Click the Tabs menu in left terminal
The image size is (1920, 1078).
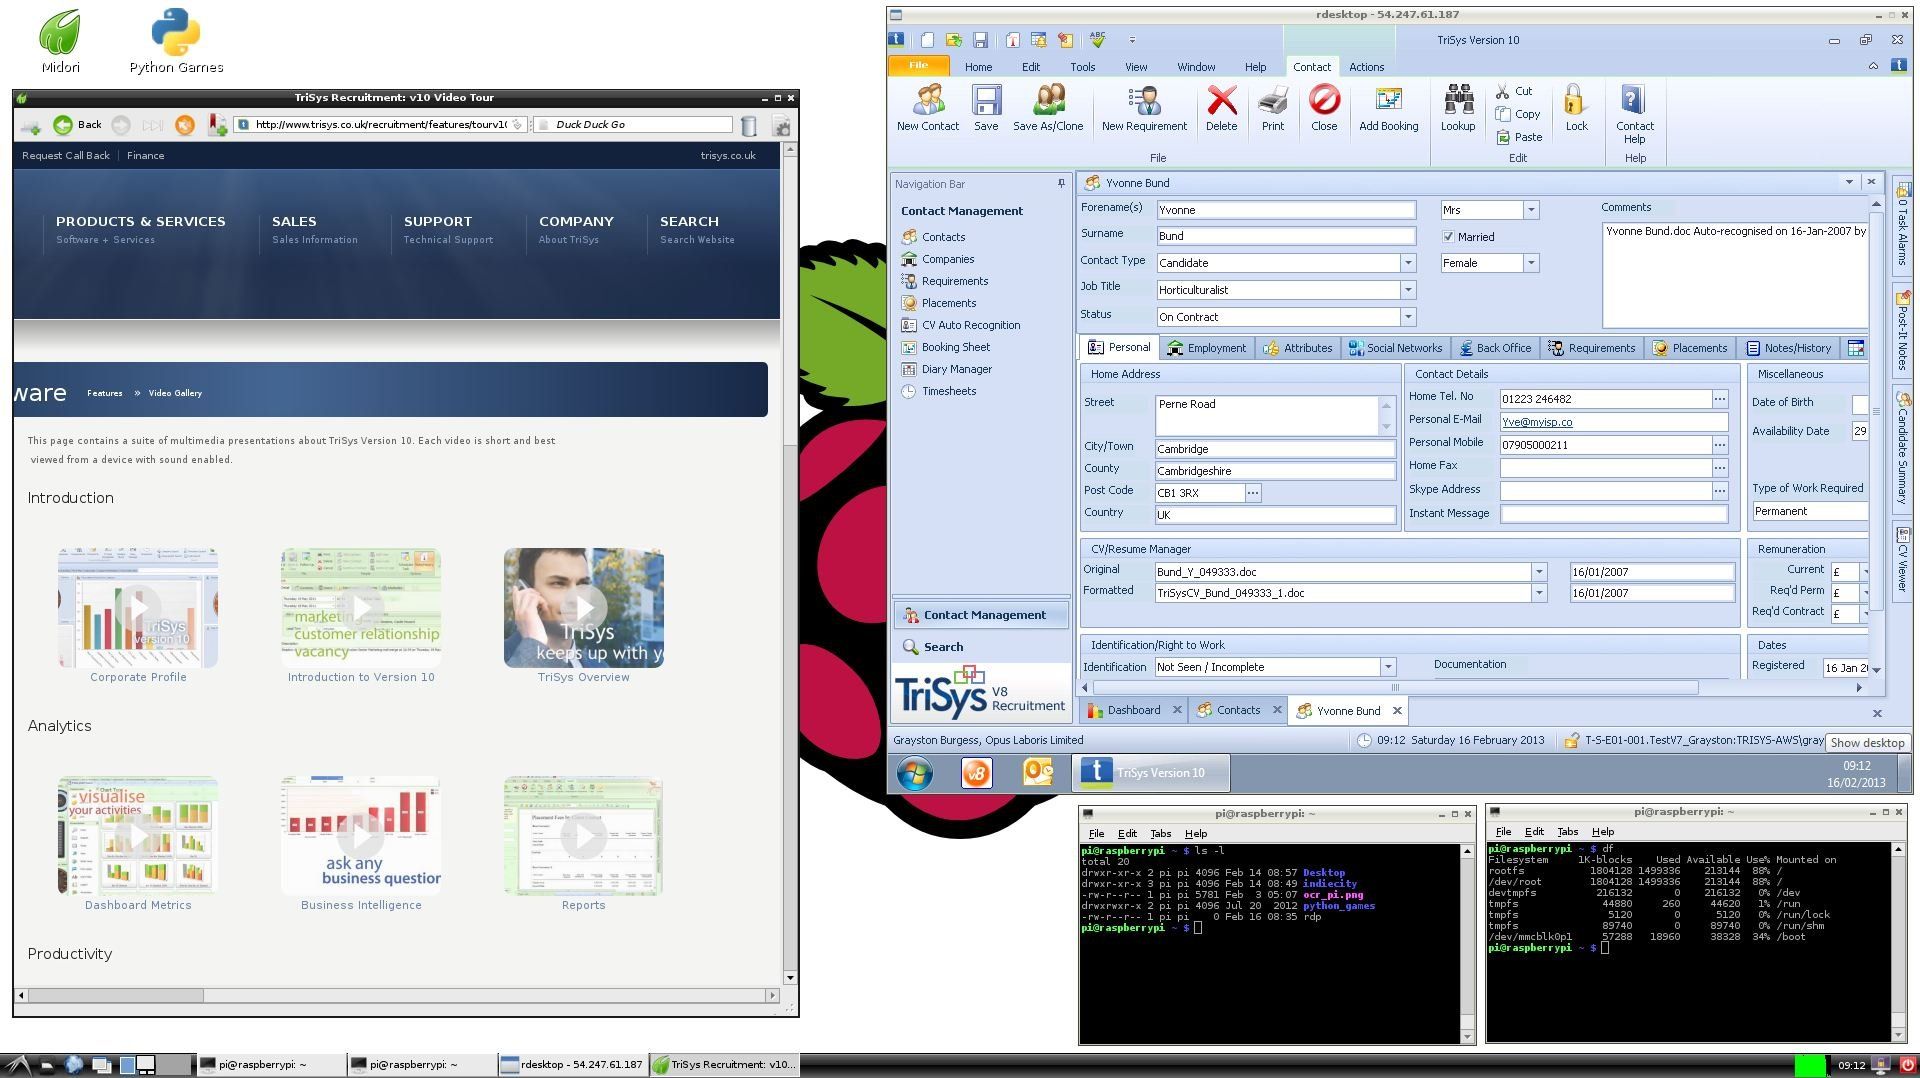click(1160, 834)
